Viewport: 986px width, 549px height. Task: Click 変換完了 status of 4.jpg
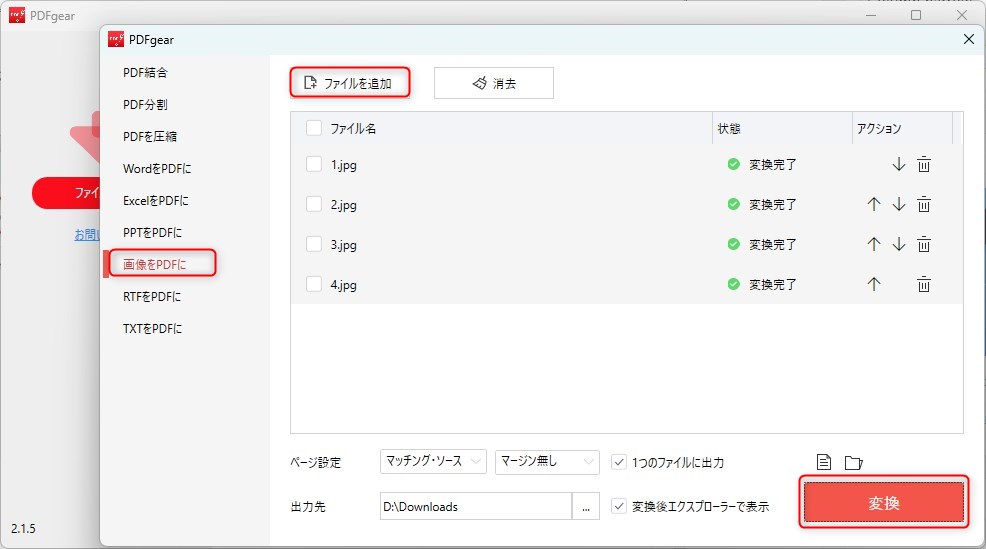point(772,284)
